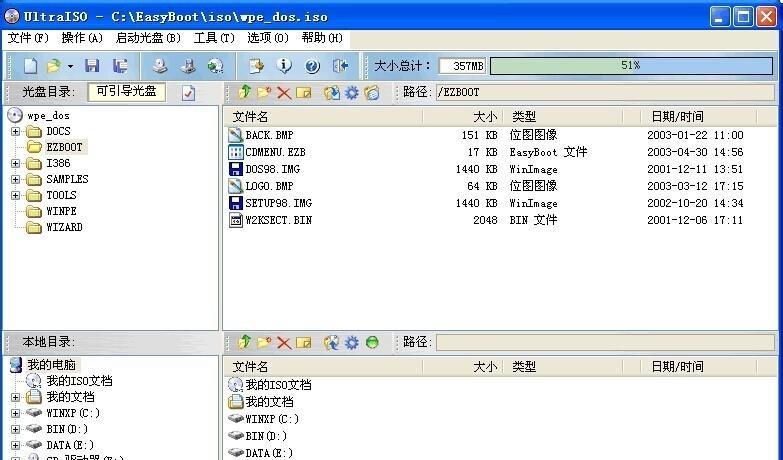Select the CDMENU.EZB file
783x460 pixels.
pyautogui.click(x=275, y=152)
